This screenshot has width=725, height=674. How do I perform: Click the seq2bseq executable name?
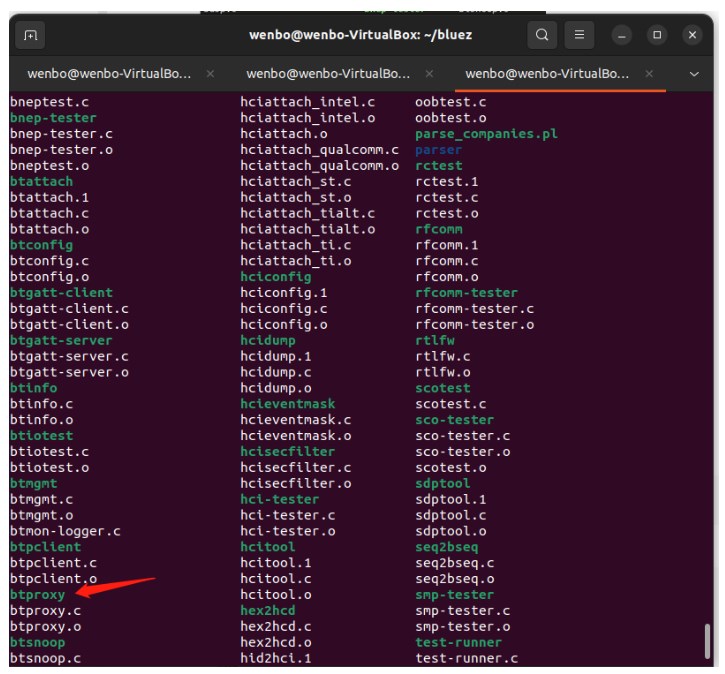click(447, 547)
